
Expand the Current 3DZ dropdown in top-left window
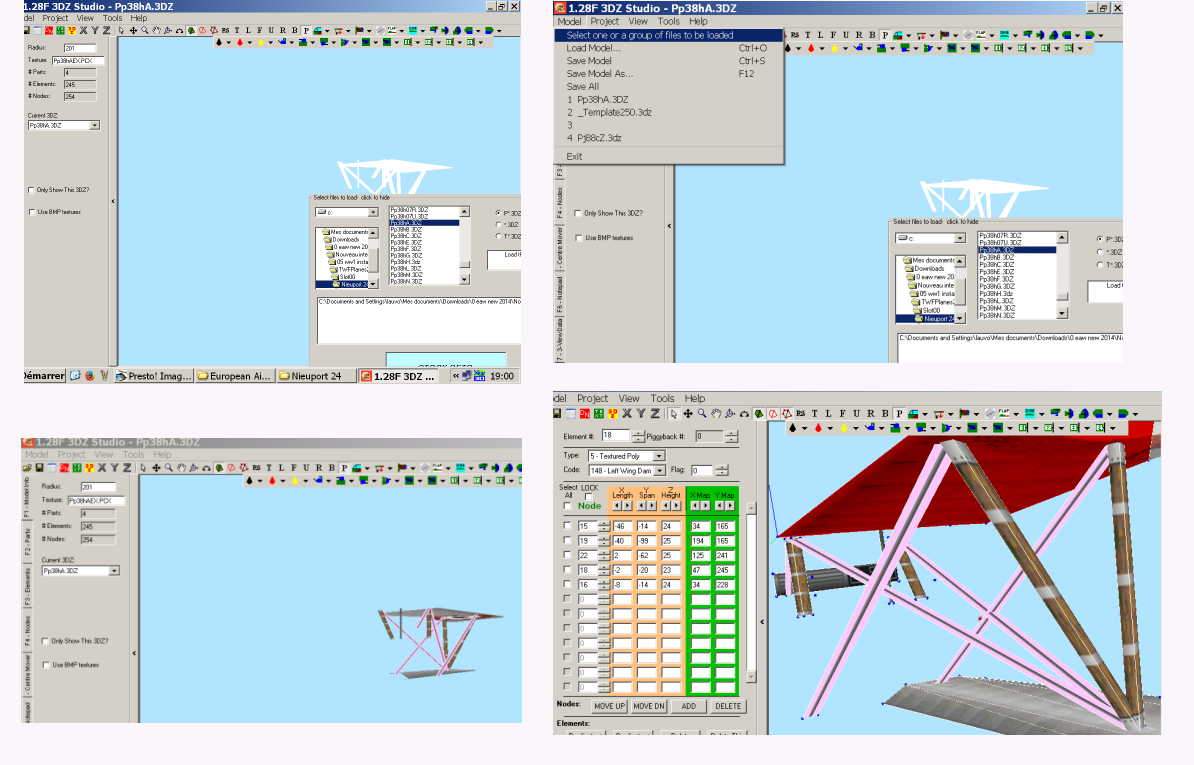94,126
